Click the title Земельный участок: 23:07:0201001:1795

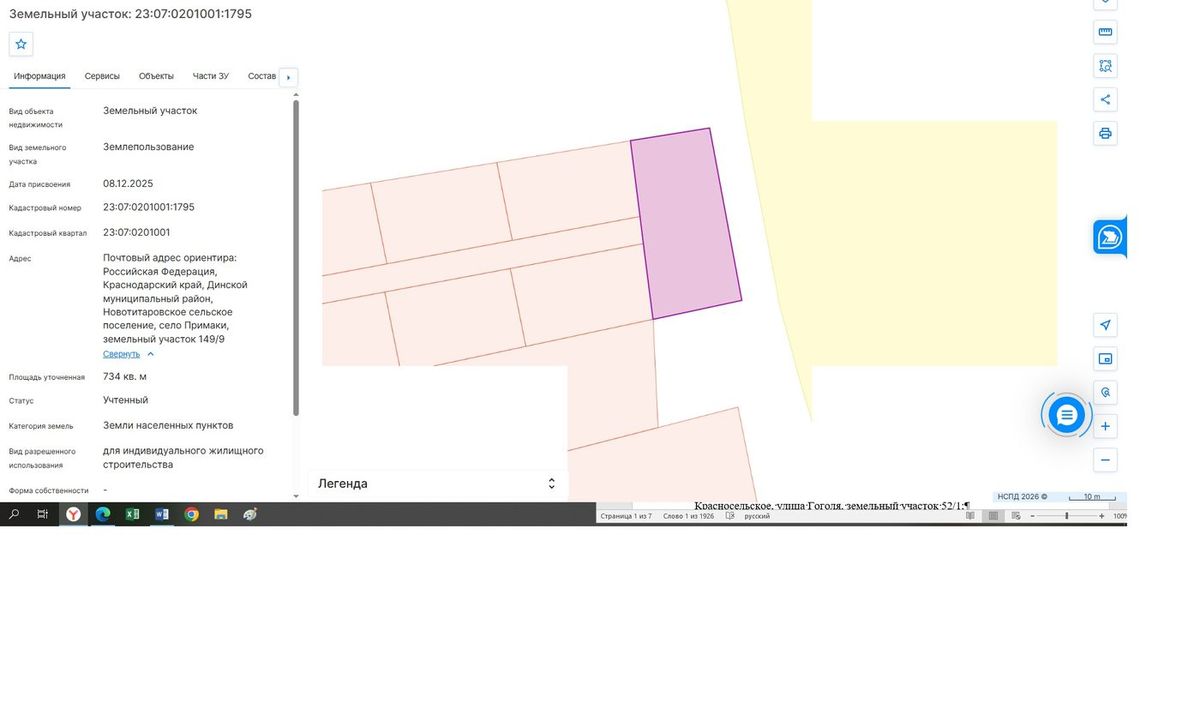[x=131, y=14]
